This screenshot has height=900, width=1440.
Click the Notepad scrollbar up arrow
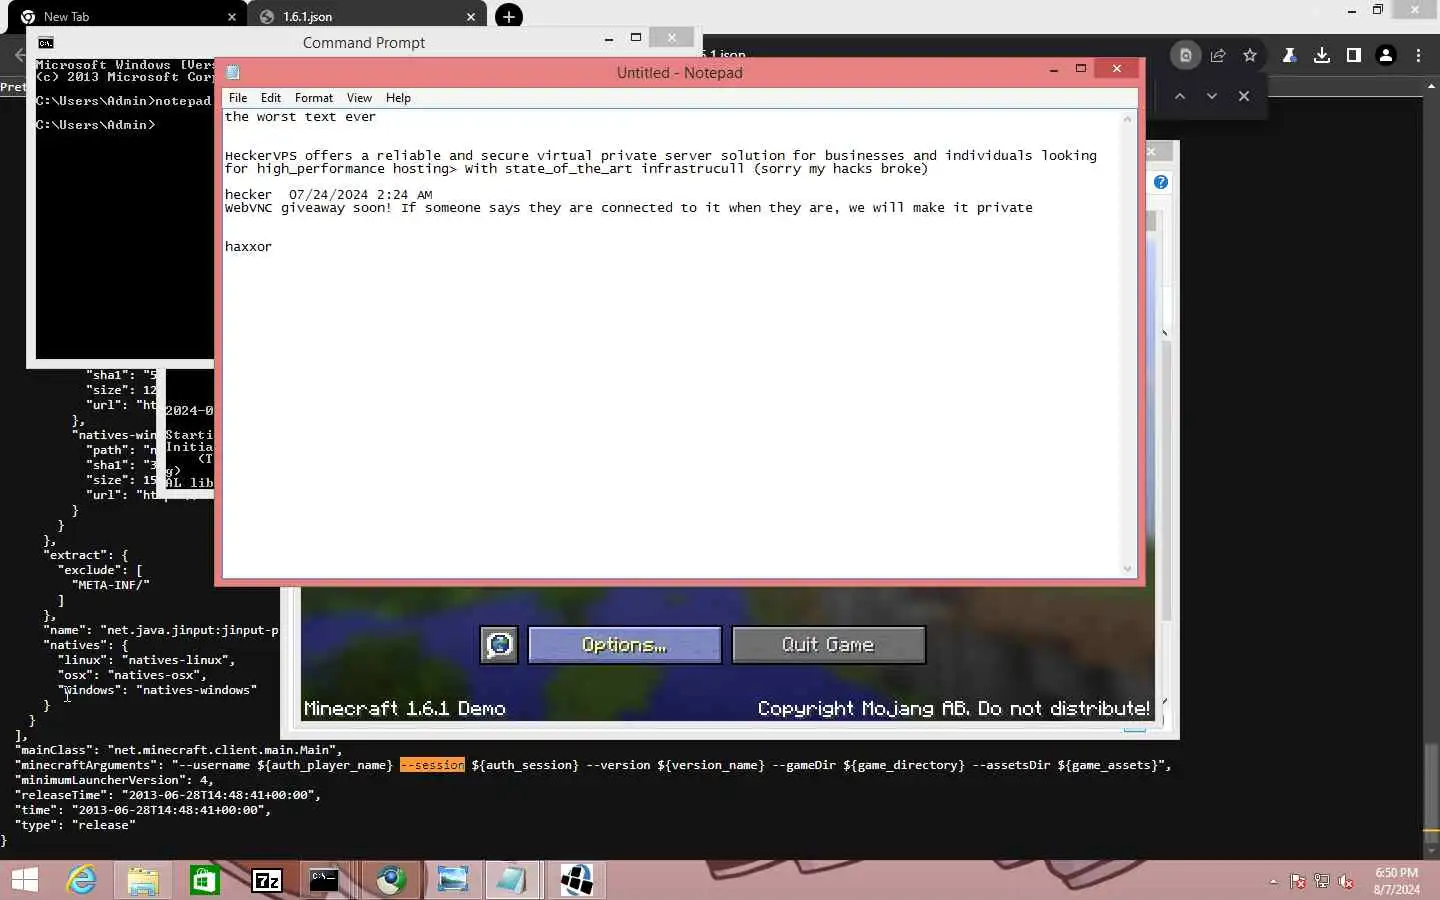point(1128,118)
